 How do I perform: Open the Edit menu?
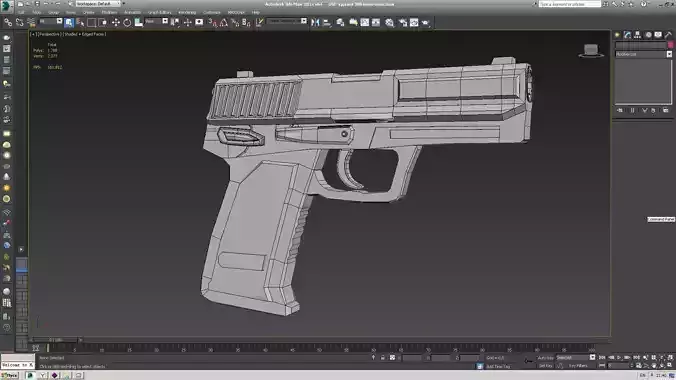click(x=21, y=13)
